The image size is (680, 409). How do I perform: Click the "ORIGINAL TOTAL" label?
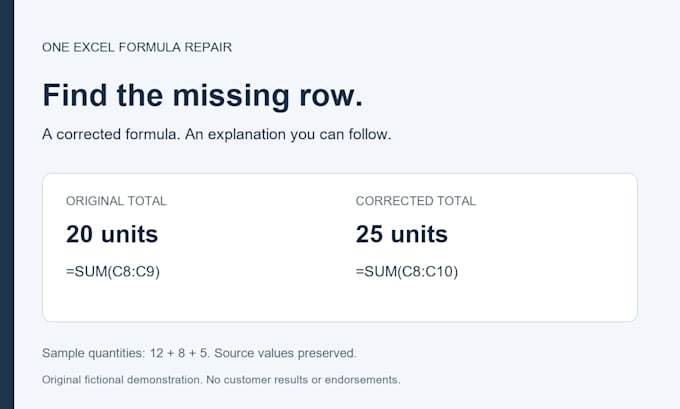116,201
